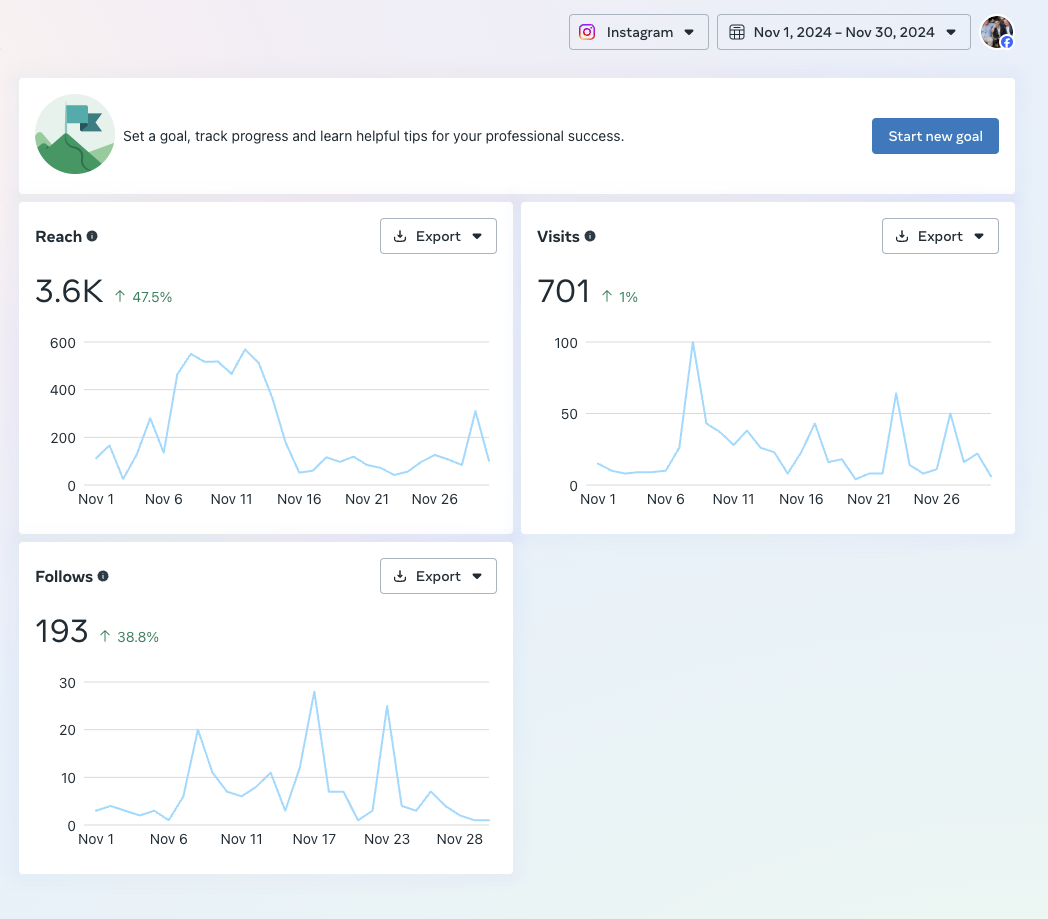
Task: Click the download icon in Reach Export
Action: (x=401, y=236)
